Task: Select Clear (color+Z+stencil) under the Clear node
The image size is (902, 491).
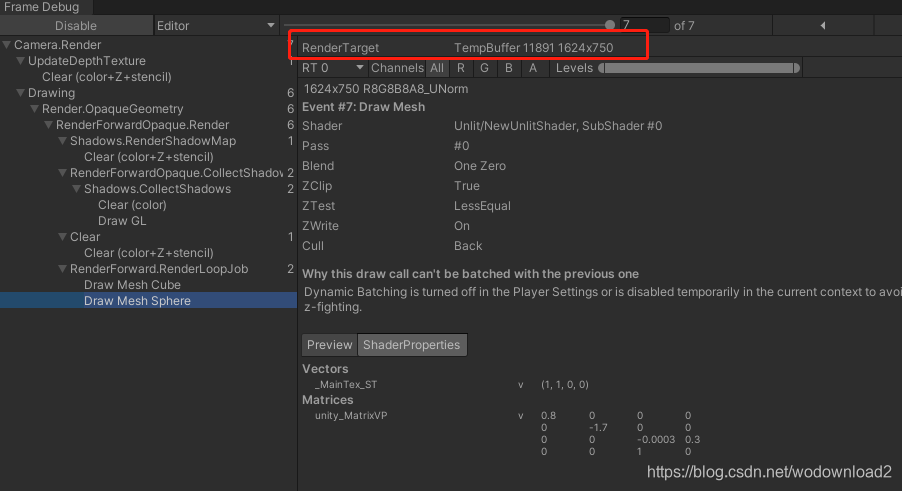Action: (x=148, y=253)
